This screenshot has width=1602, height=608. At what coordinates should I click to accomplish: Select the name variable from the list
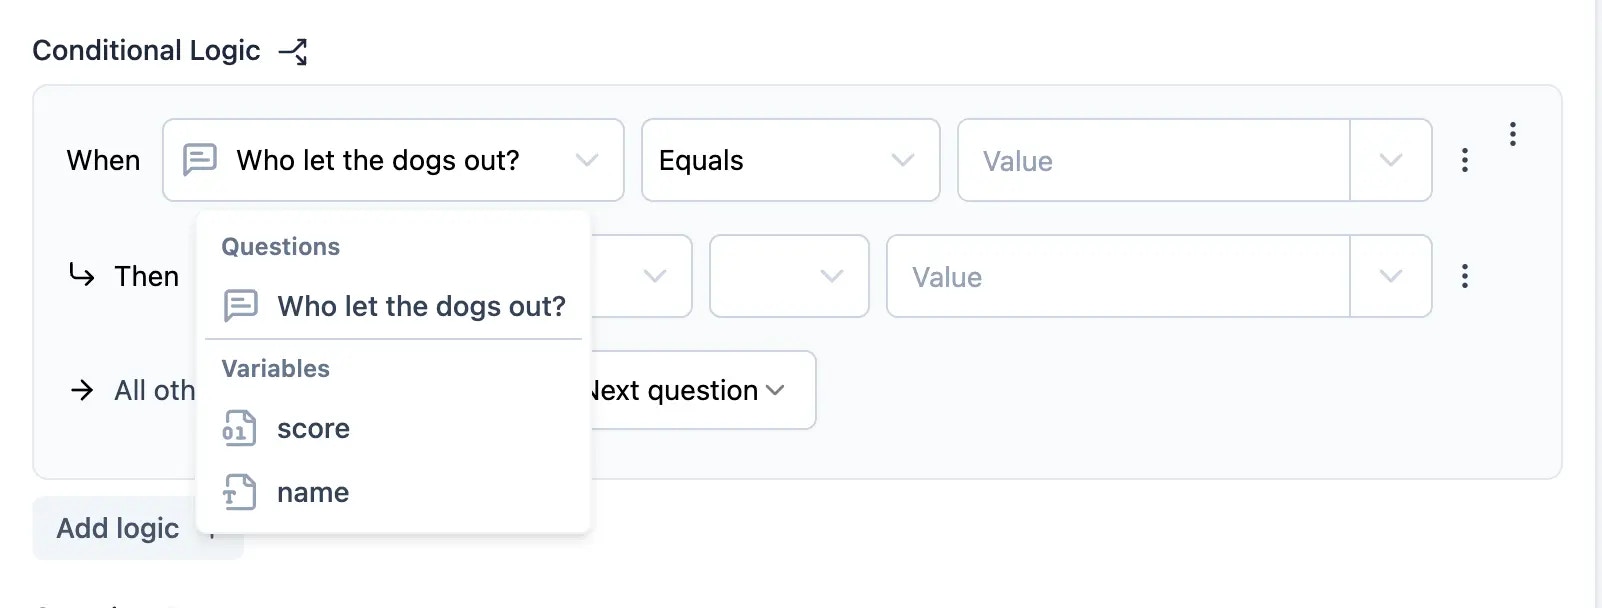pyautogui.click(x=312, y=492)
